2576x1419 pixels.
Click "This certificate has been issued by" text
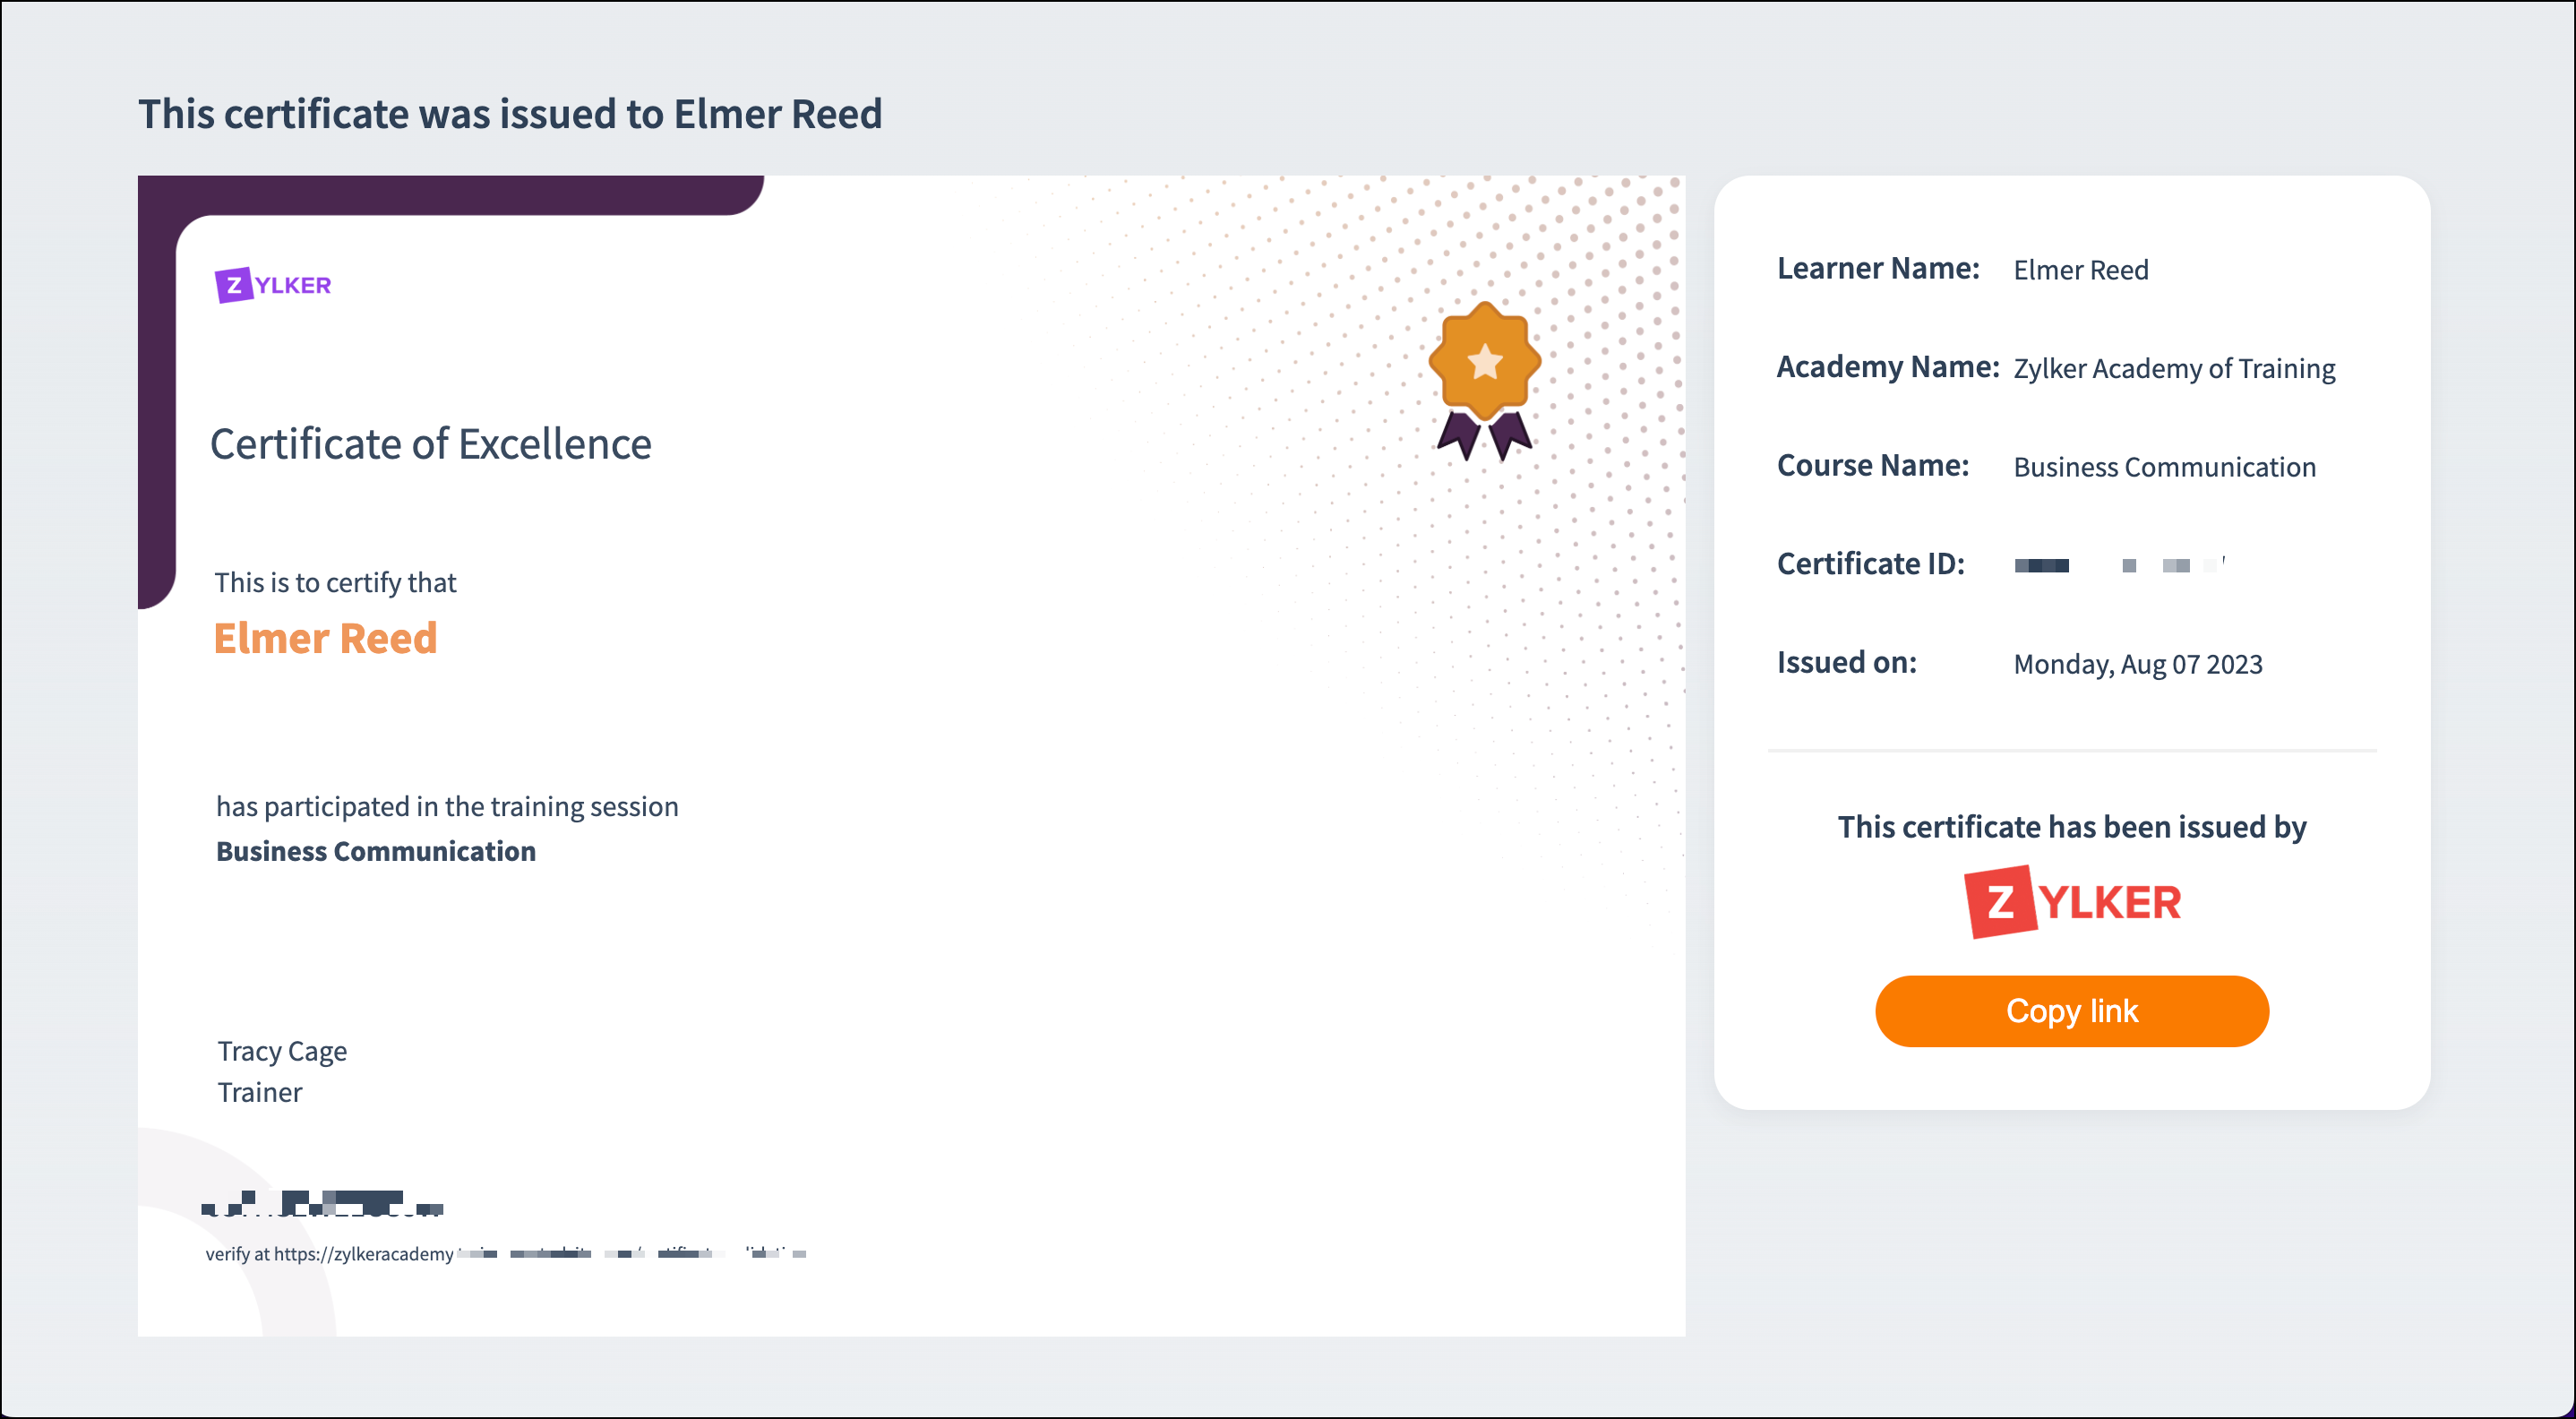2071,827
